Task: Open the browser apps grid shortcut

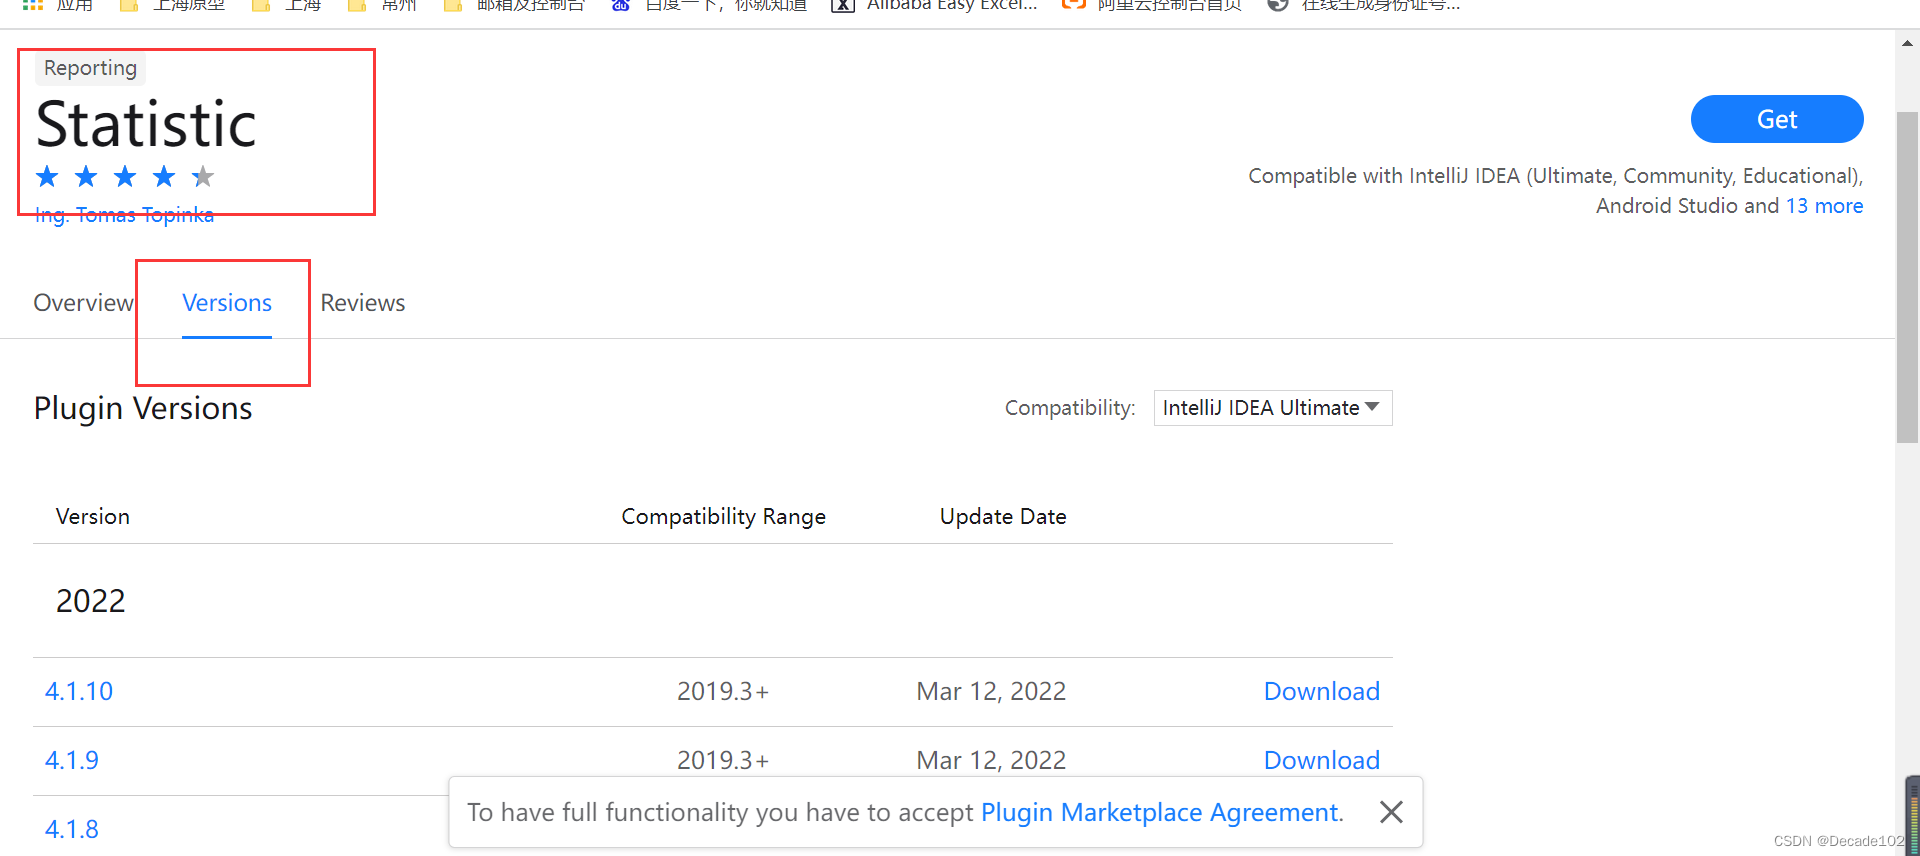Action: pos(33,5)
